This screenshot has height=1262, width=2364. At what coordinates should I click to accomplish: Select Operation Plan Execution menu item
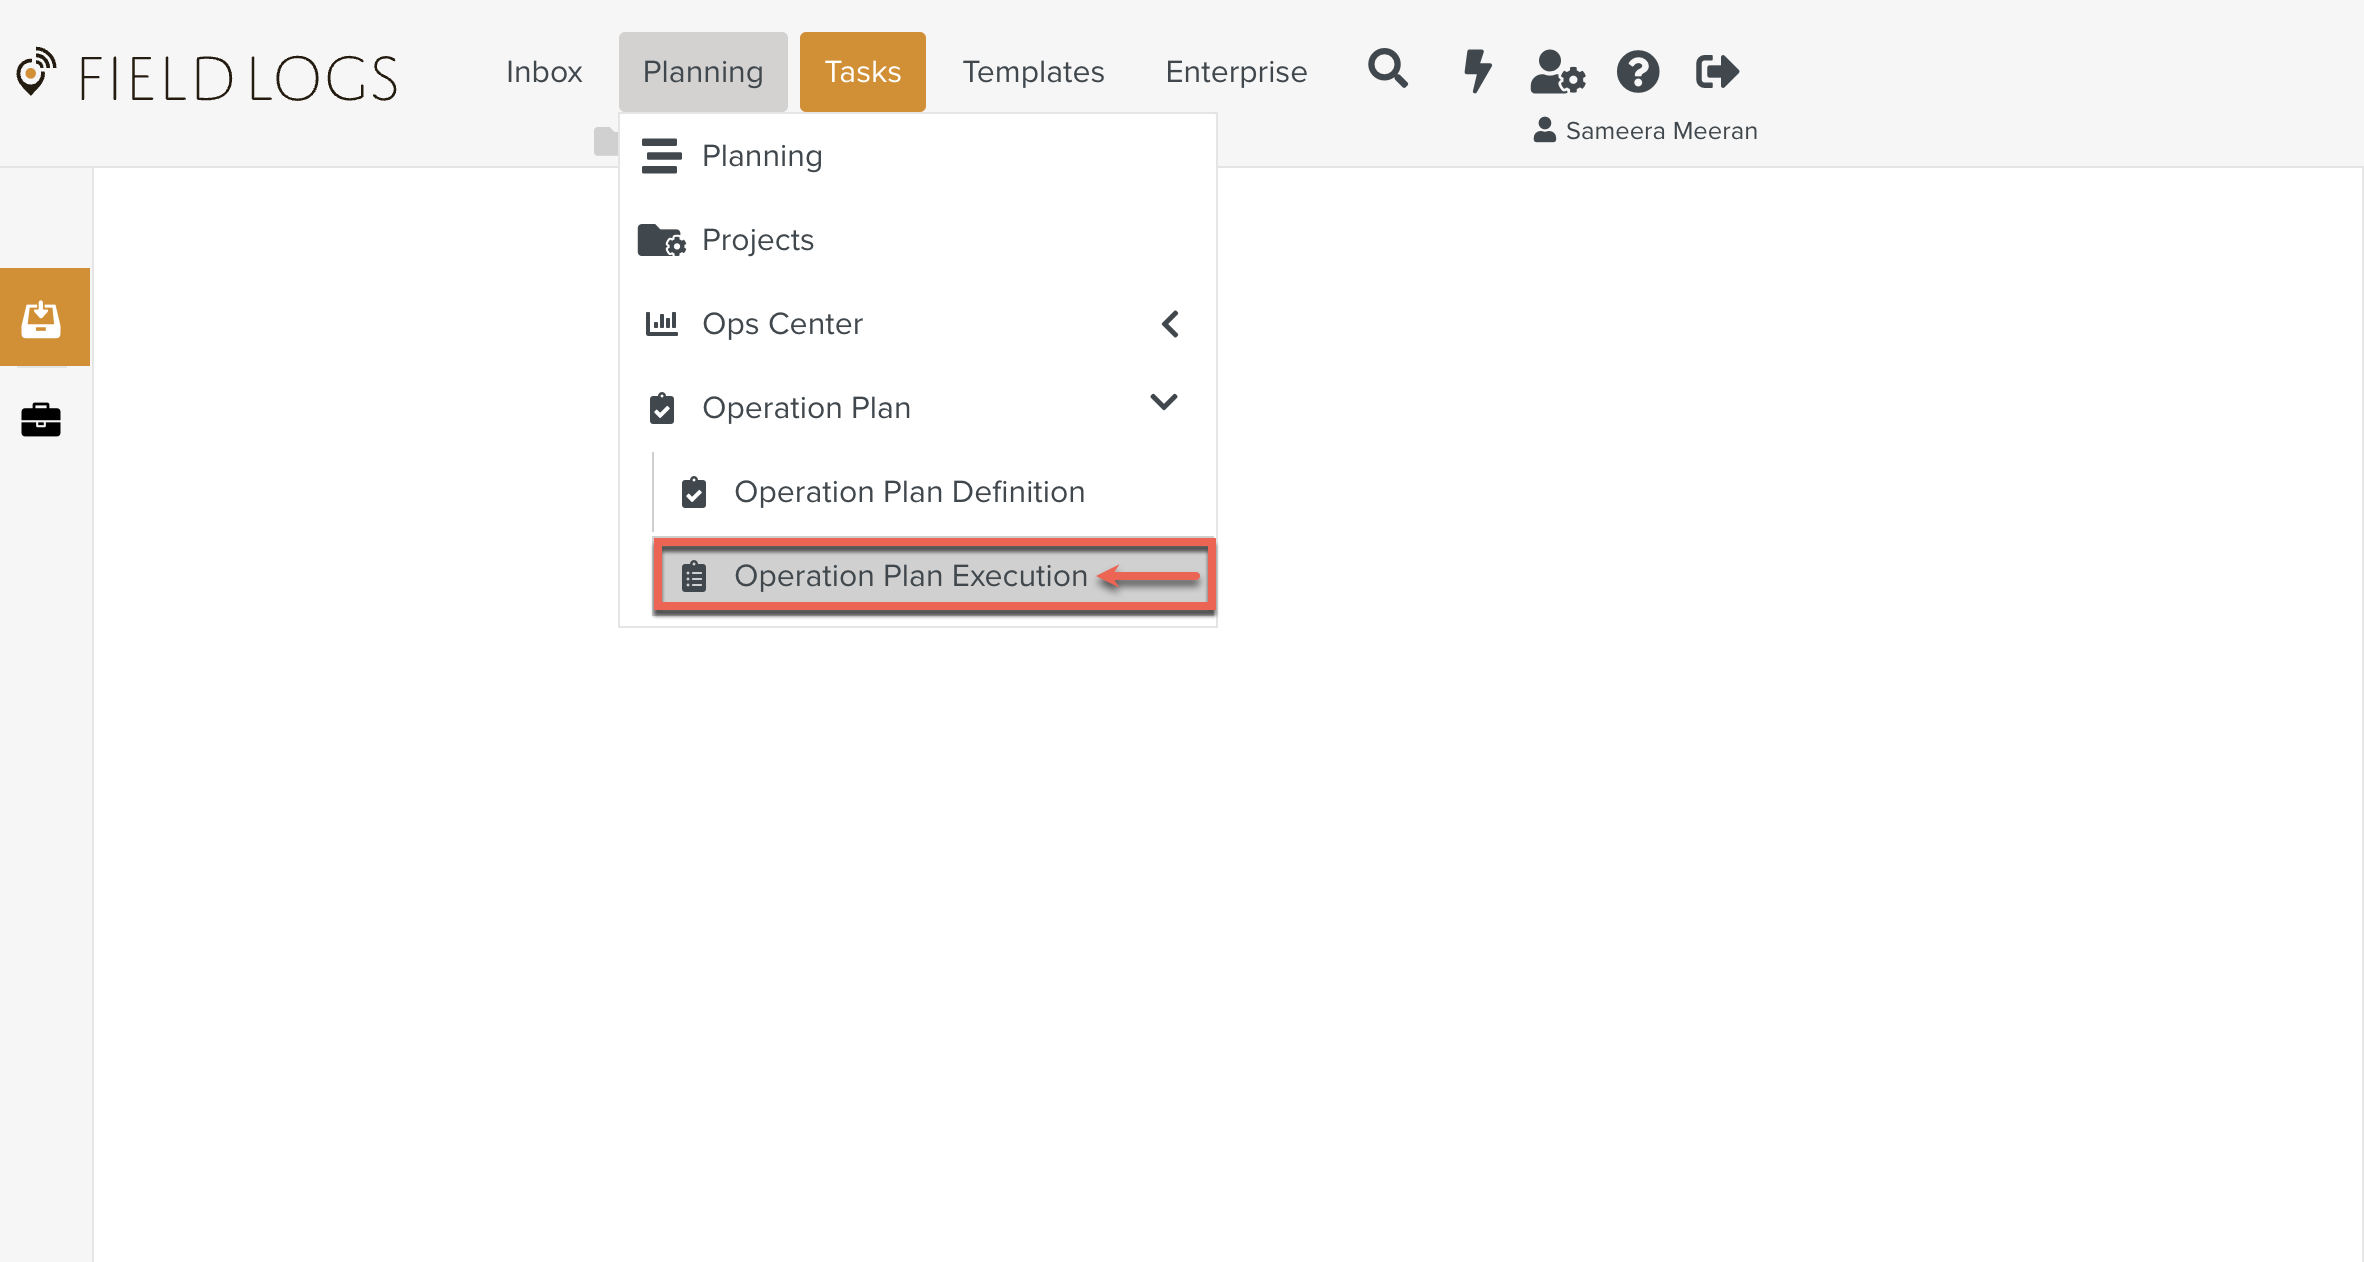(910, 576)
